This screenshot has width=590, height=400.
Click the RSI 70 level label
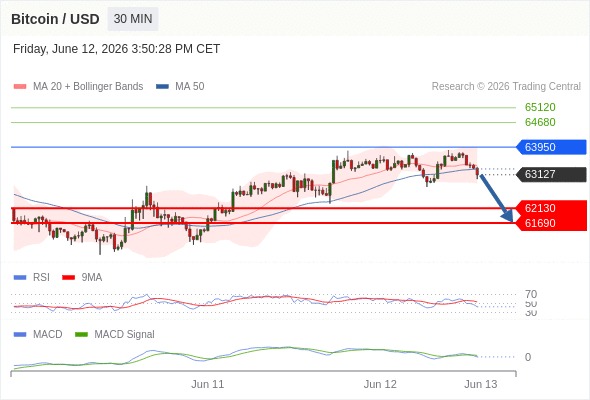531,294
